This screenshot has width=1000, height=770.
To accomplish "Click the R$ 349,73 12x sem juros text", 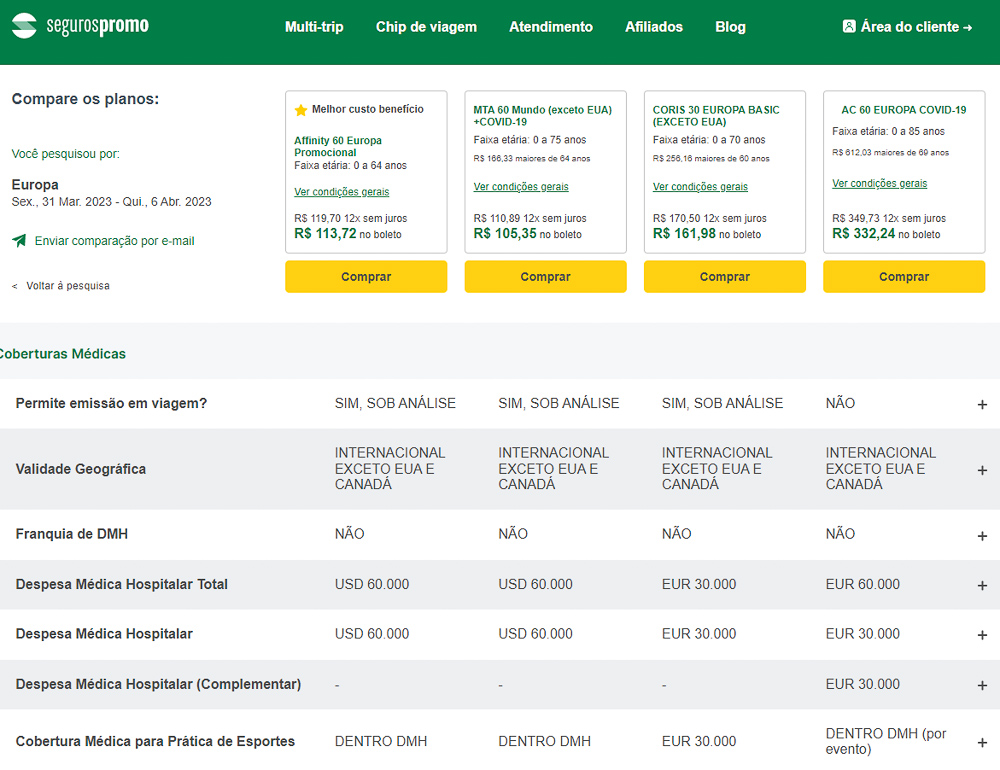I will 888,218.
